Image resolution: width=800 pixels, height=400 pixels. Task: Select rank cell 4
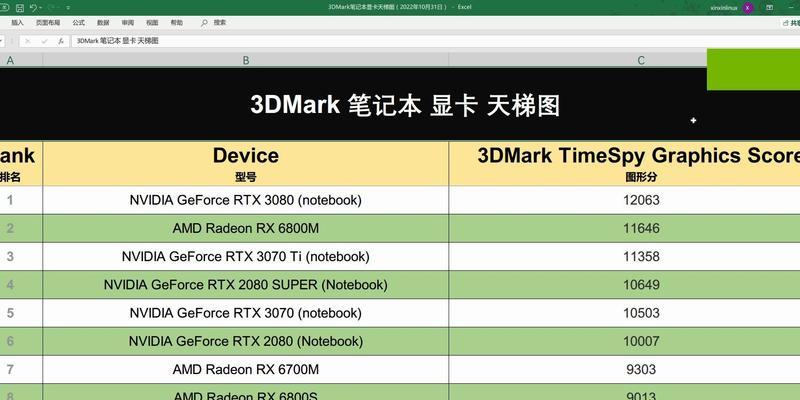(x=21, y=285)
